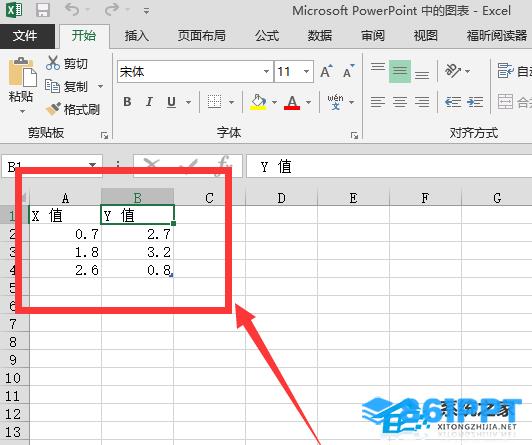Expand the Name Box dropdown arrow
Viewport: 532px width, 445px height.
[x=92, y=165]
